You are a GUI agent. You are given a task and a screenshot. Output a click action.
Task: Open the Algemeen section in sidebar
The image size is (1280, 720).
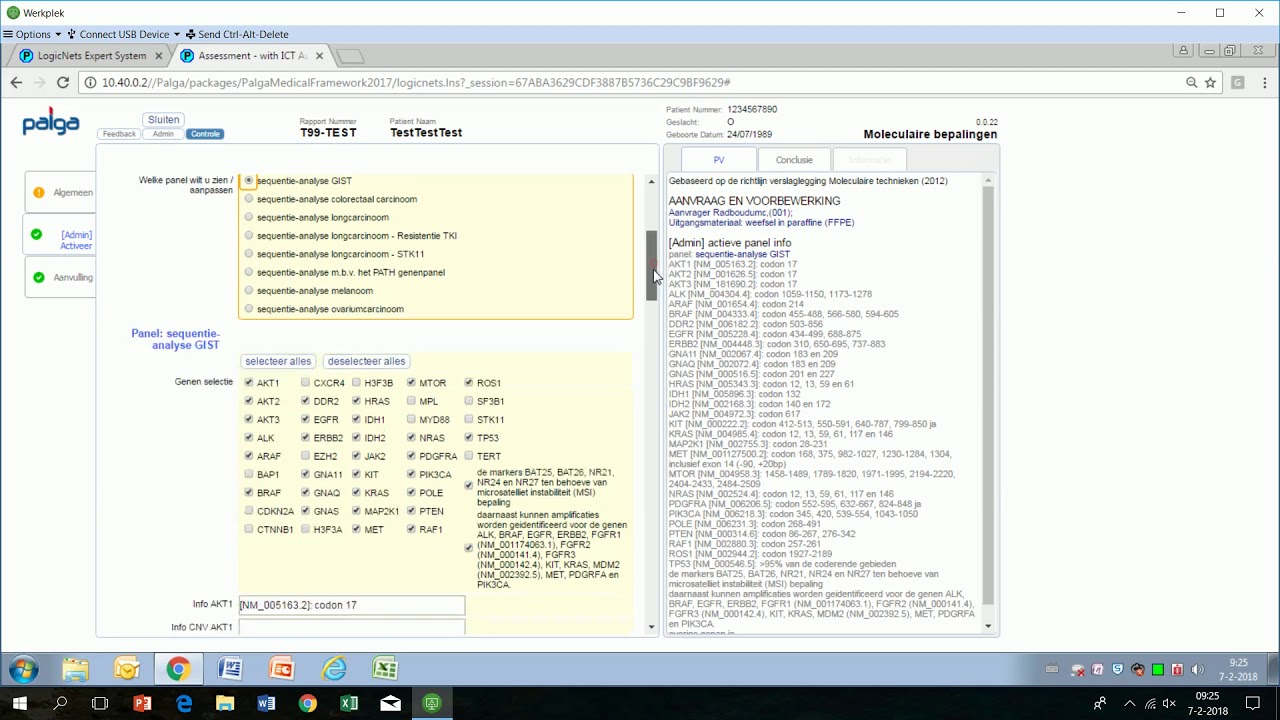click(62, 192)
